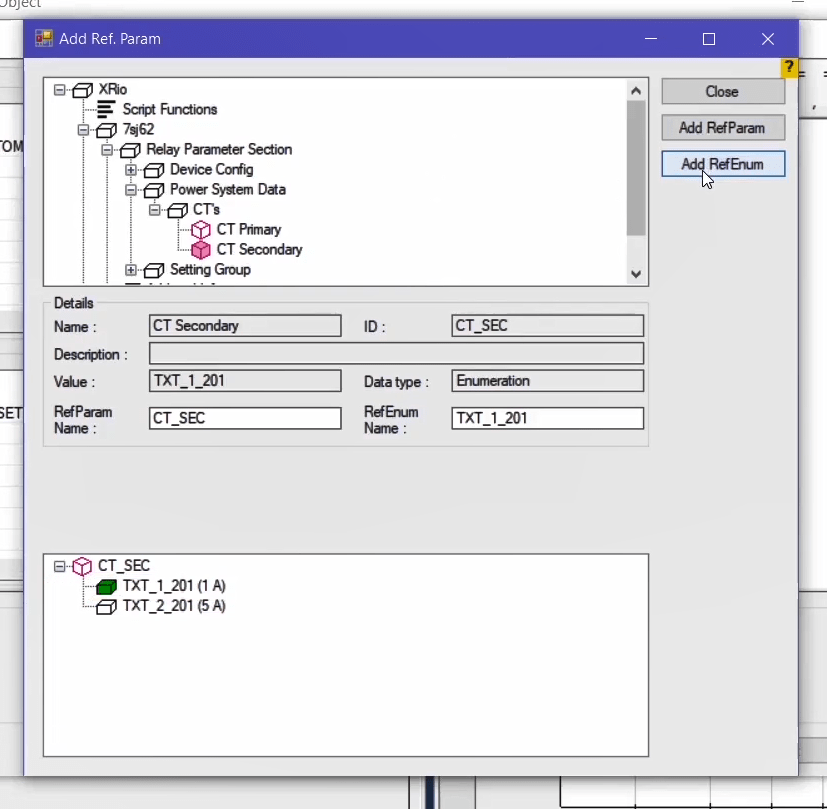Viewport: 827px width, 809px height.
Task: Click into the RefParam Name field
Action: point(244,419)
